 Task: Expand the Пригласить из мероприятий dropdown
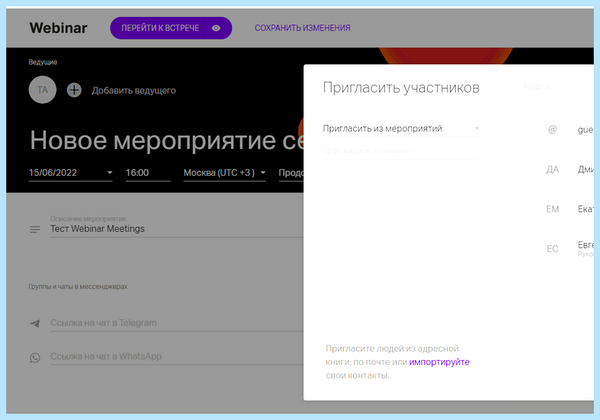[x=401, y=129]
